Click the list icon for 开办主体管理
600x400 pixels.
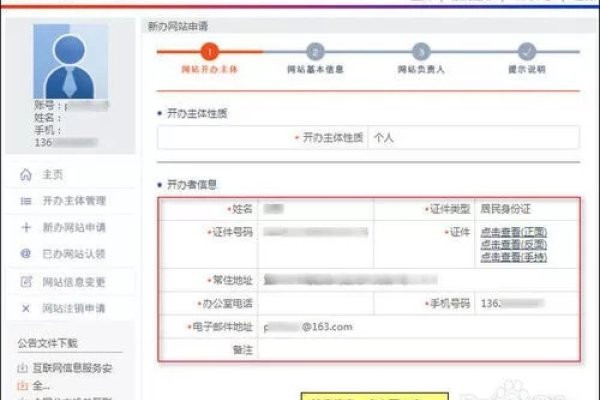click(x=26, y=201)
